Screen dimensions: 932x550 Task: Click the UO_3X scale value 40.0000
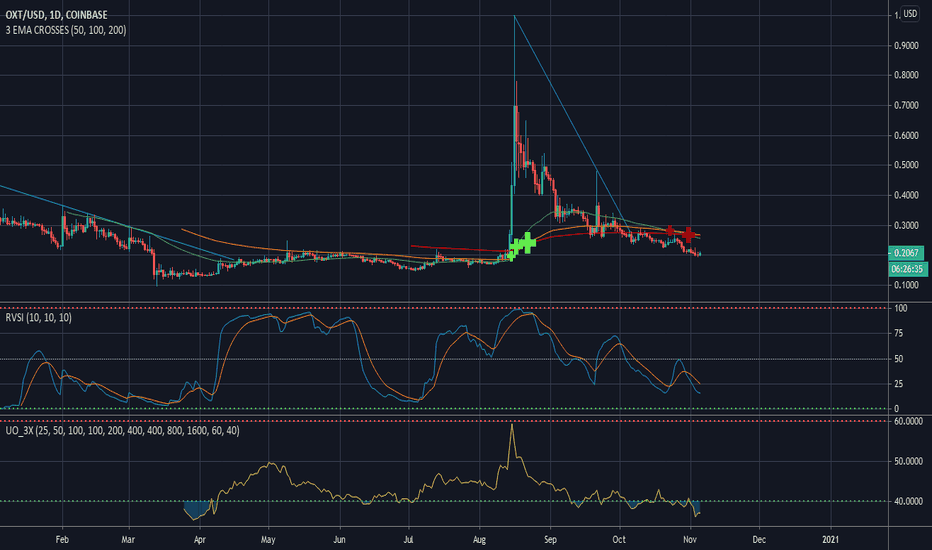coord(908,501)
